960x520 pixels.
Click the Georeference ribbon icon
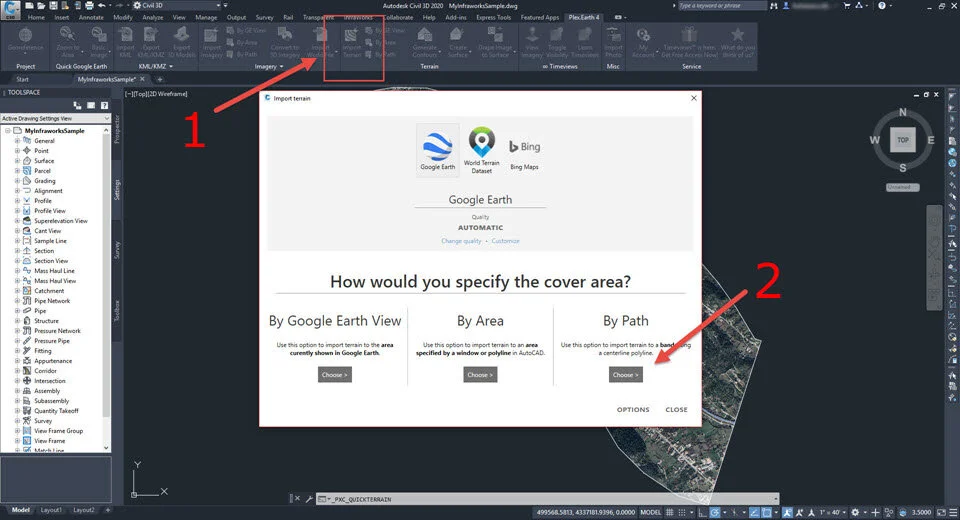coord(26,42)
